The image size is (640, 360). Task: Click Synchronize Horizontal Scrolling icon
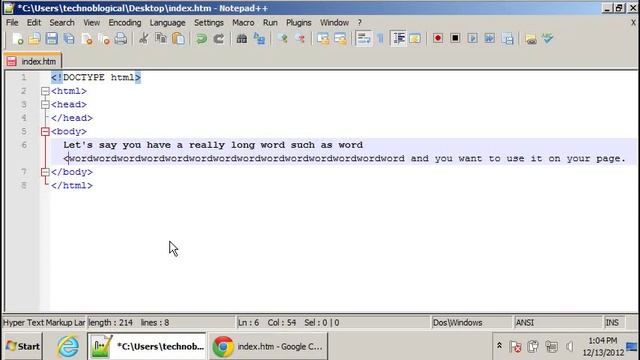340,39
